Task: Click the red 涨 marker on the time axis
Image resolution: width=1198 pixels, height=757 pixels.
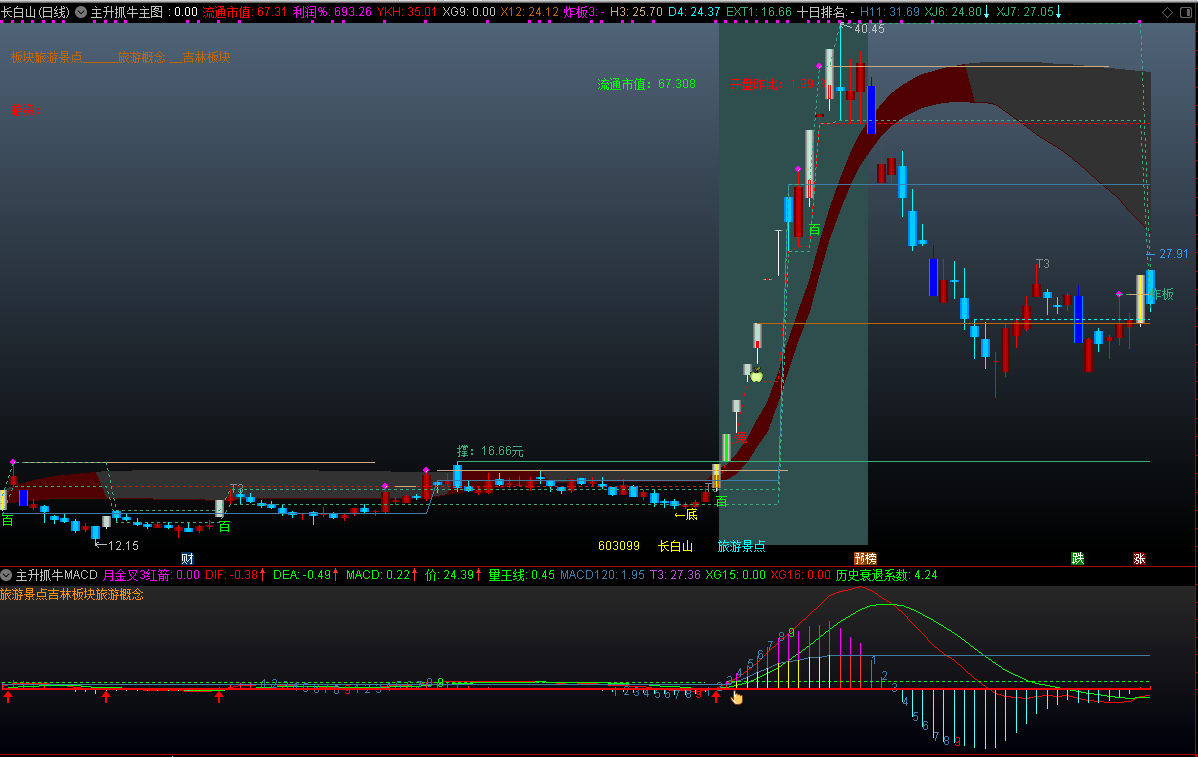Action: coord(1139,558)
